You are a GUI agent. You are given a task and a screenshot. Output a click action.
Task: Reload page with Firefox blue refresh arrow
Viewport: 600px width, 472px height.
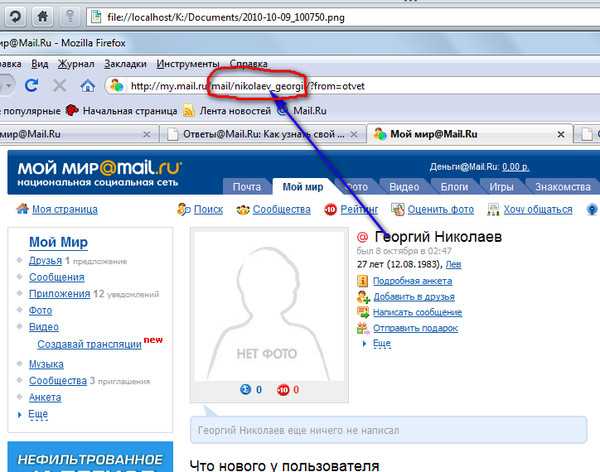31,85
